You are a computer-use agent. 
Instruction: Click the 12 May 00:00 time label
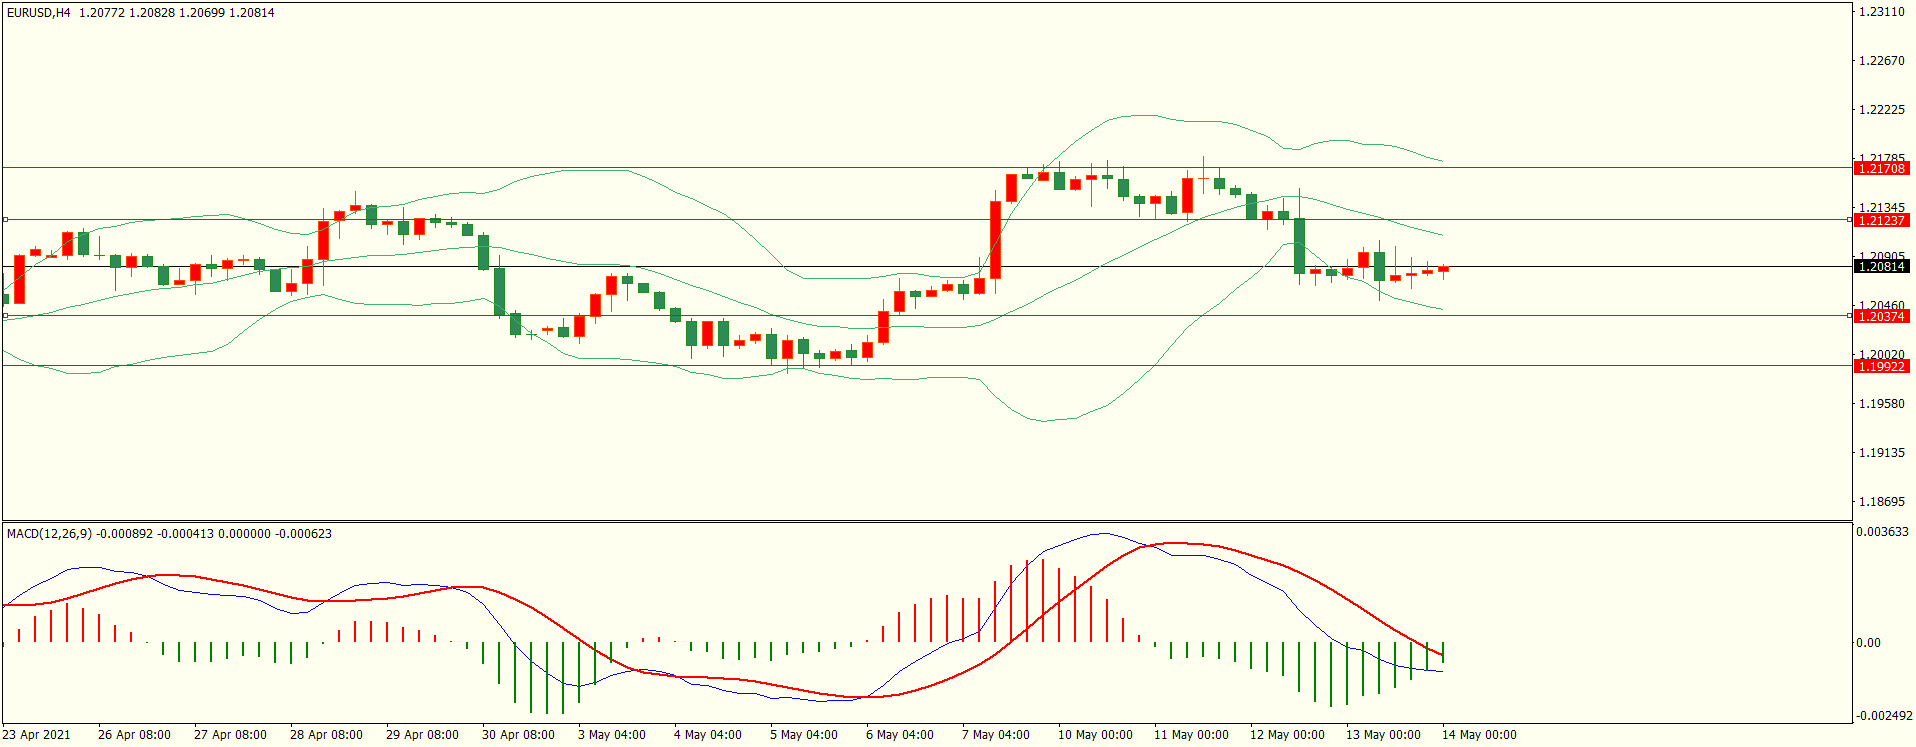1287,735
